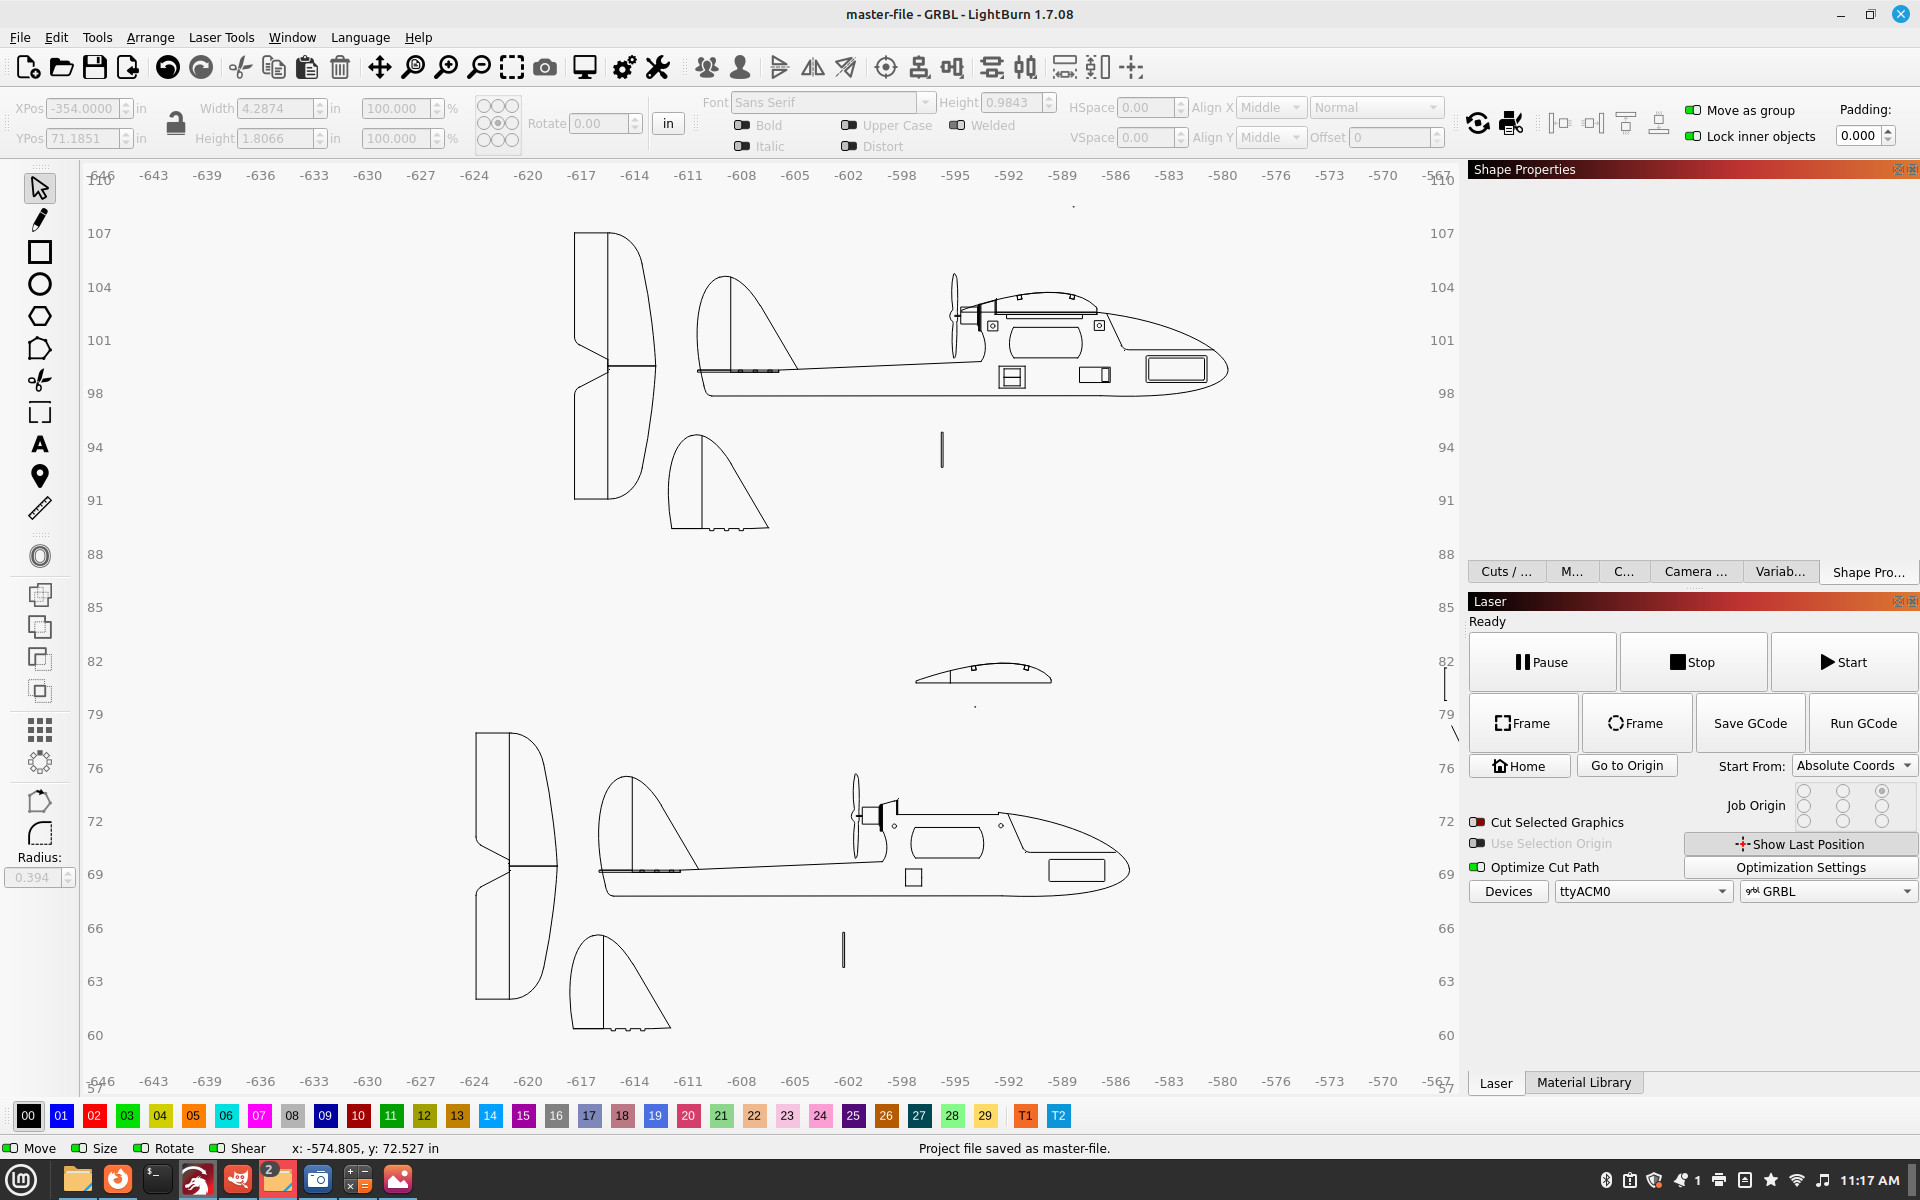
Task: Zoom out with magnifier minus
Action: [479, 67]
